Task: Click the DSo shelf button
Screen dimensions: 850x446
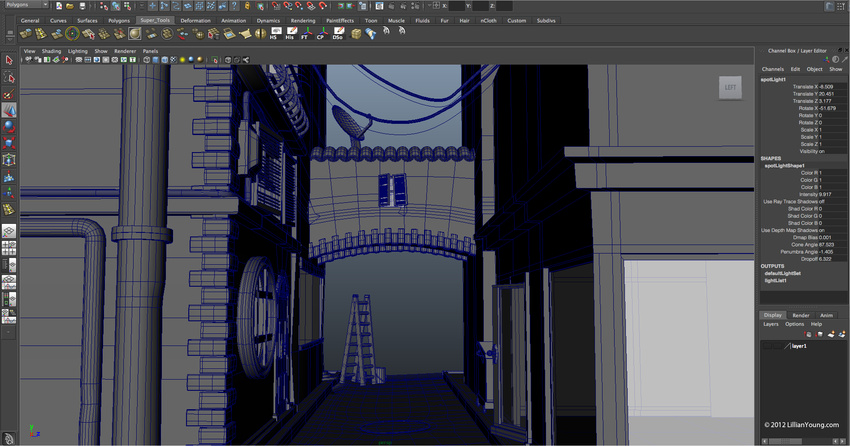Action: point(338,34)
